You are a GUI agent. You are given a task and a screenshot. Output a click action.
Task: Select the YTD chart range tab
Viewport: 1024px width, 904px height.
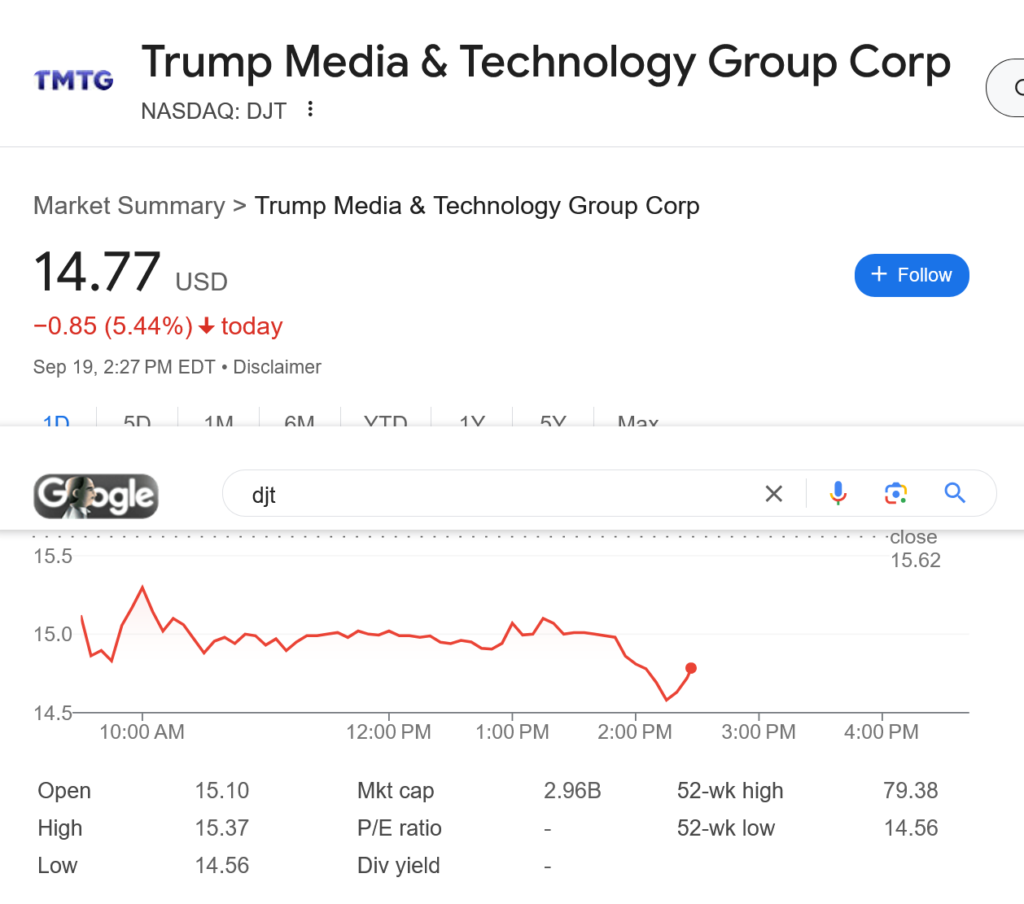pyautogui.click(x=386, y=421)
